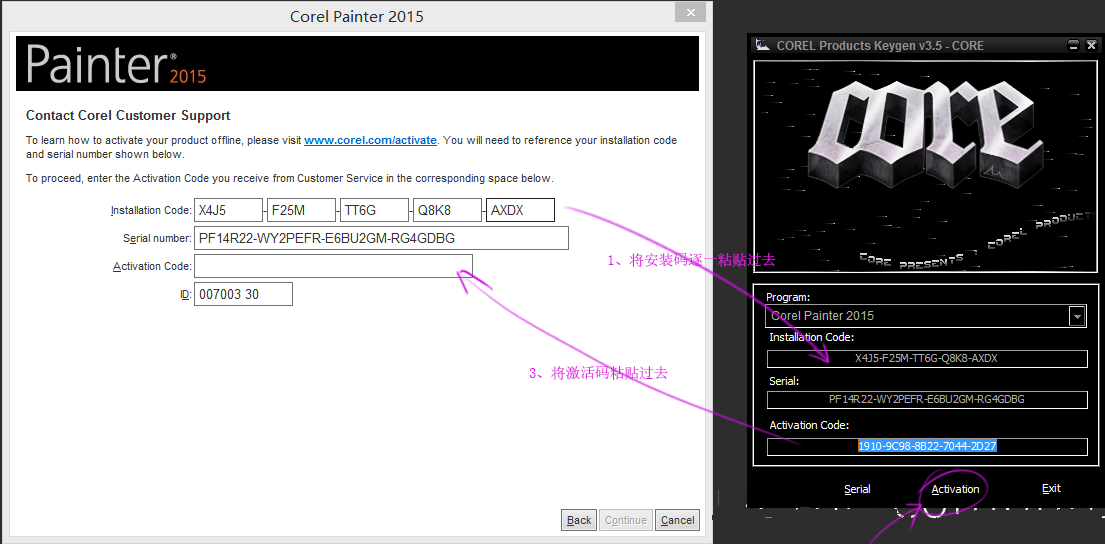This screenshot has width=1105, height=544.
Task: Click the Installation Code box F25M
Action: point(302,210)
